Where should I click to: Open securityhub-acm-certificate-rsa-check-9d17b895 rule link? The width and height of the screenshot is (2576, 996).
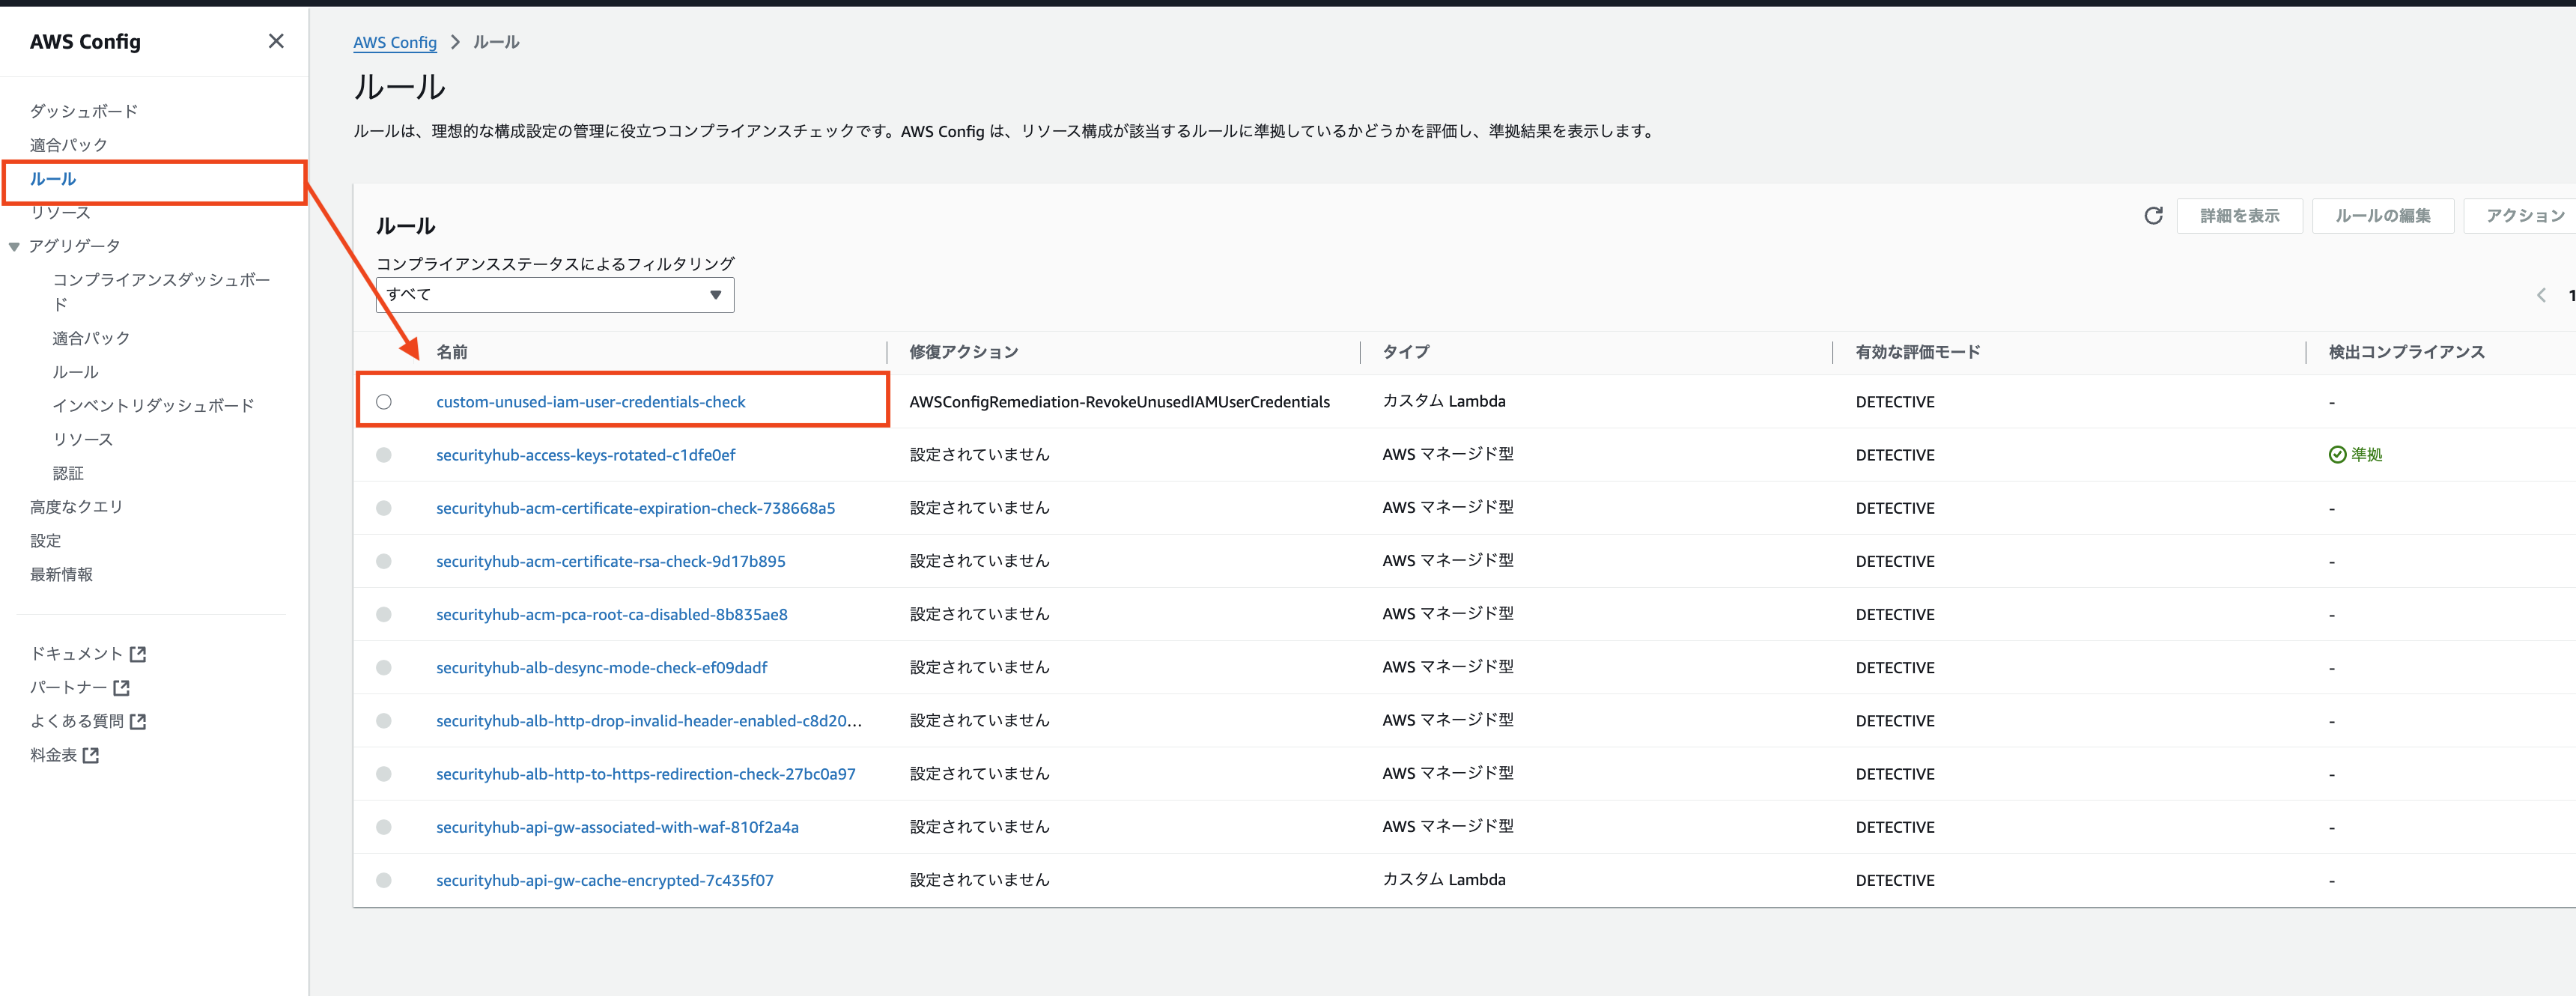tap(611, 561)
